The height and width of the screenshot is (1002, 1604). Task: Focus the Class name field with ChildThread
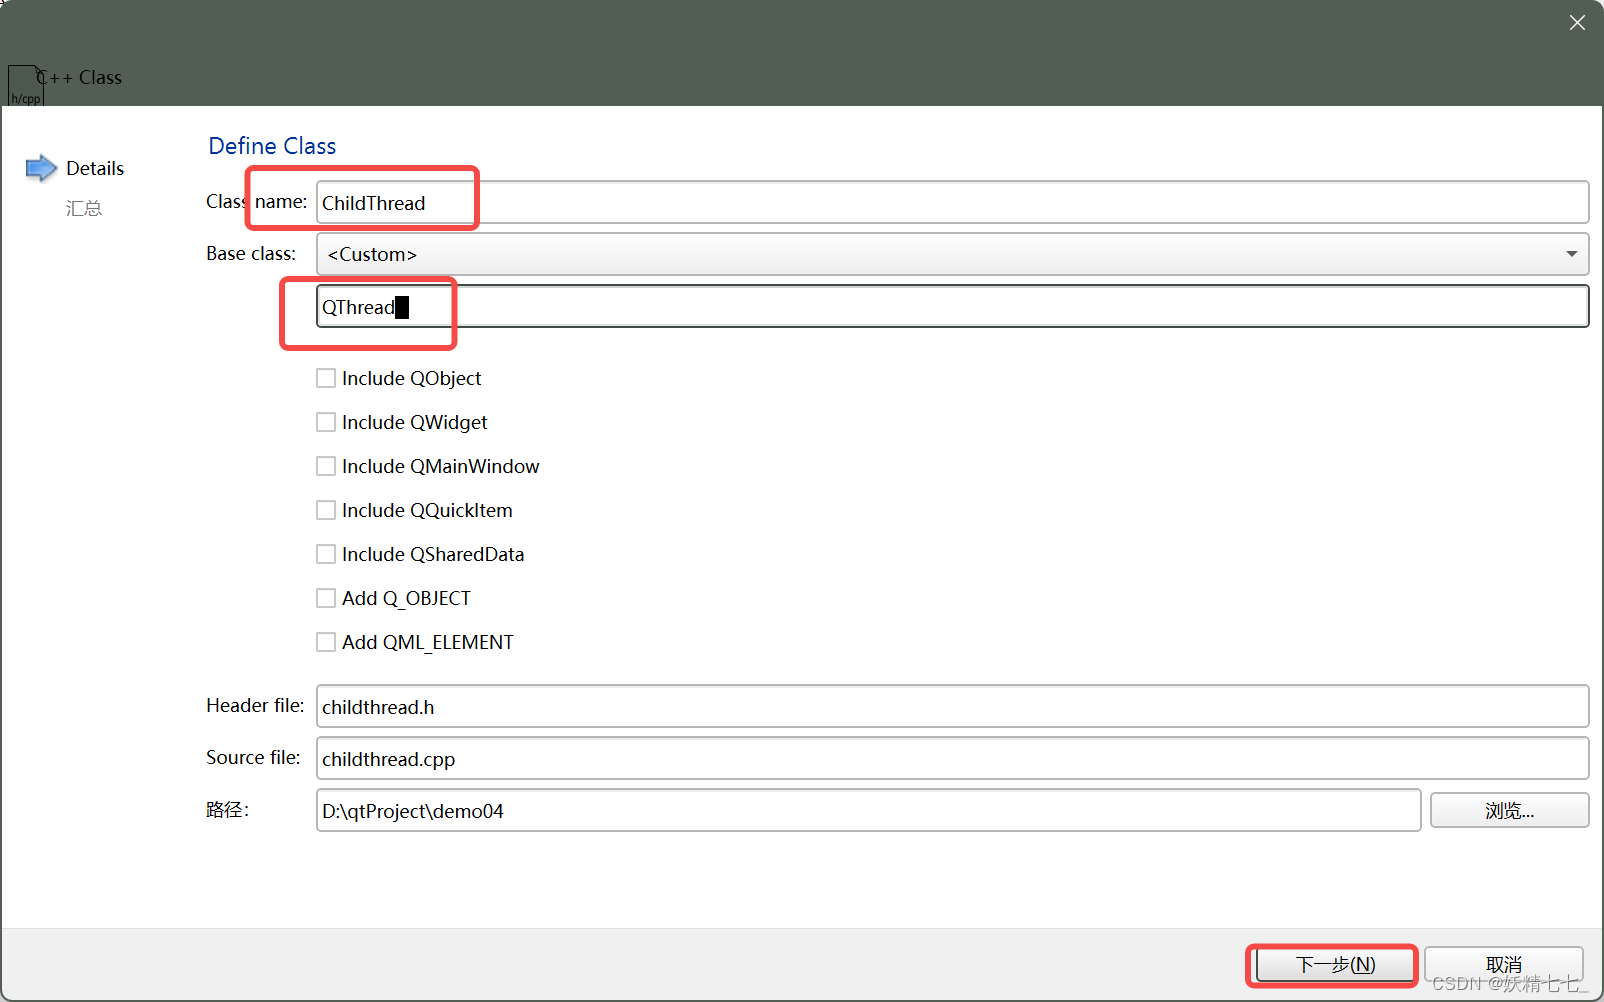pos(952,202)
